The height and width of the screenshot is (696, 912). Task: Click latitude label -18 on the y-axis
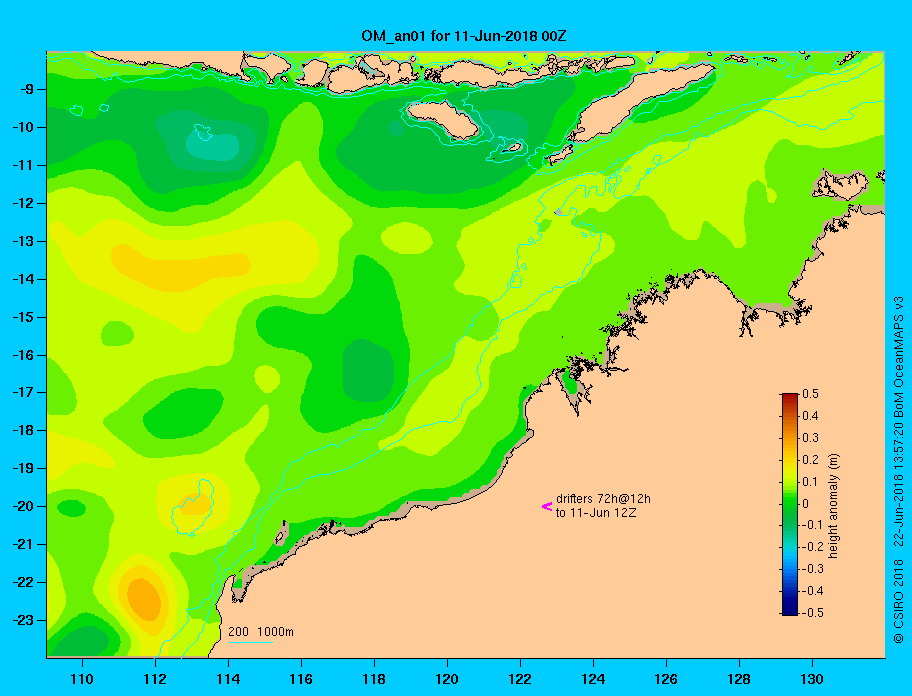[x=22, y=430]
